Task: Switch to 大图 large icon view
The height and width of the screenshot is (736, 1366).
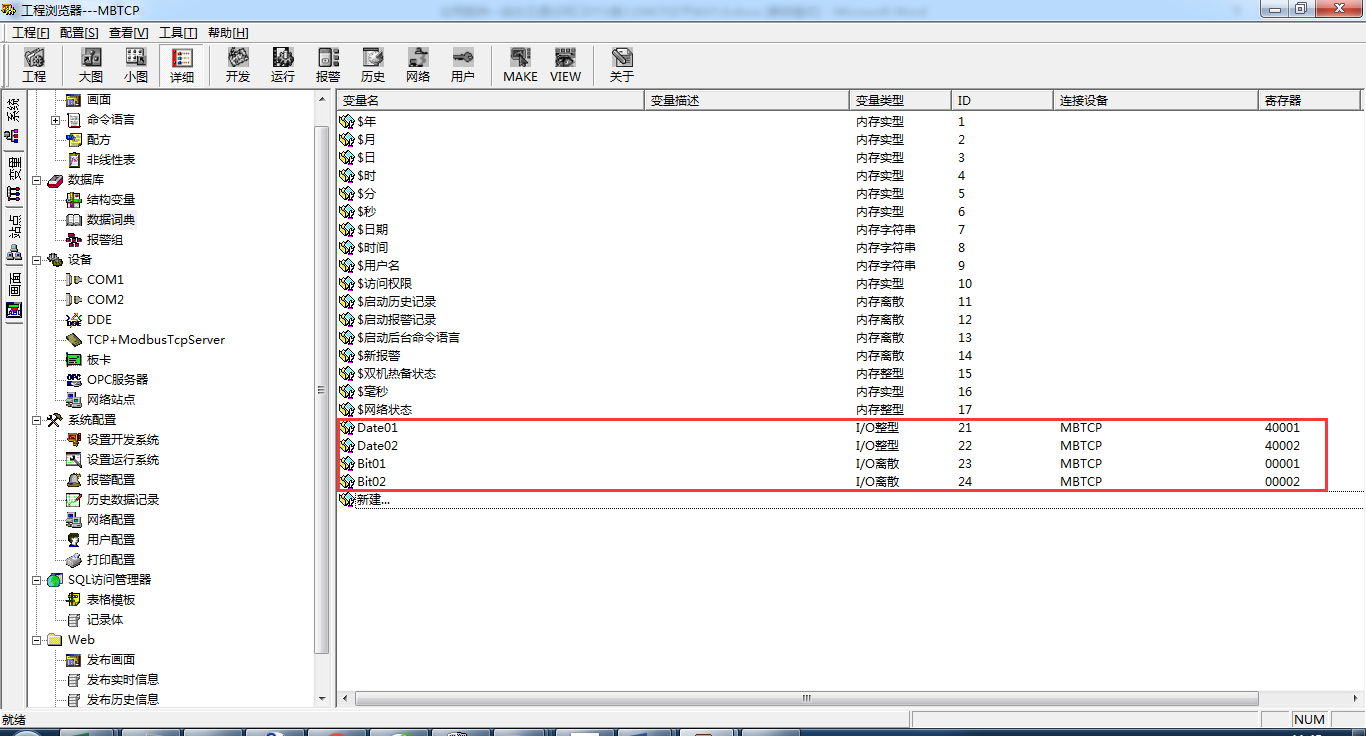Action: (91, 65)
